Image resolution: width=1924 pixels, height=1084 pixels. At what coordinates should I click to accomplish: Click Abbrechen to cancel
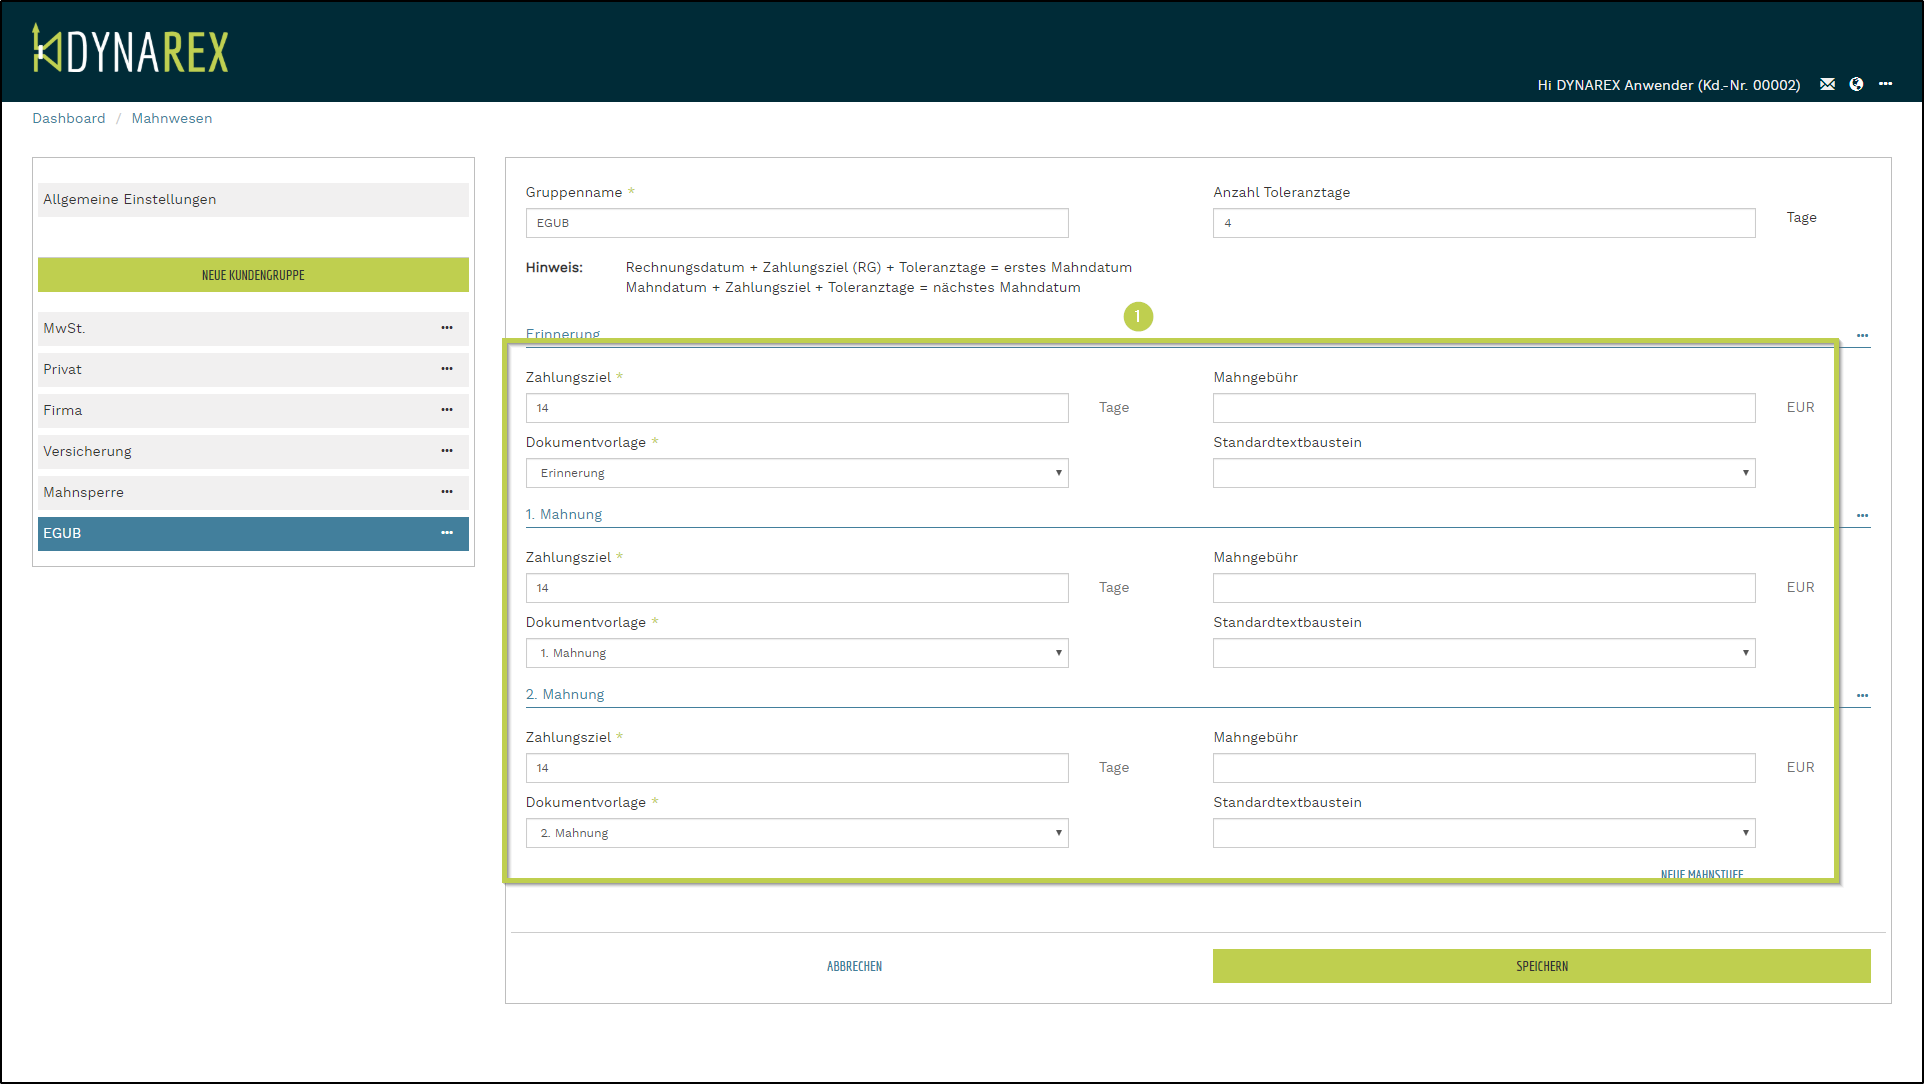coord(854,966)
